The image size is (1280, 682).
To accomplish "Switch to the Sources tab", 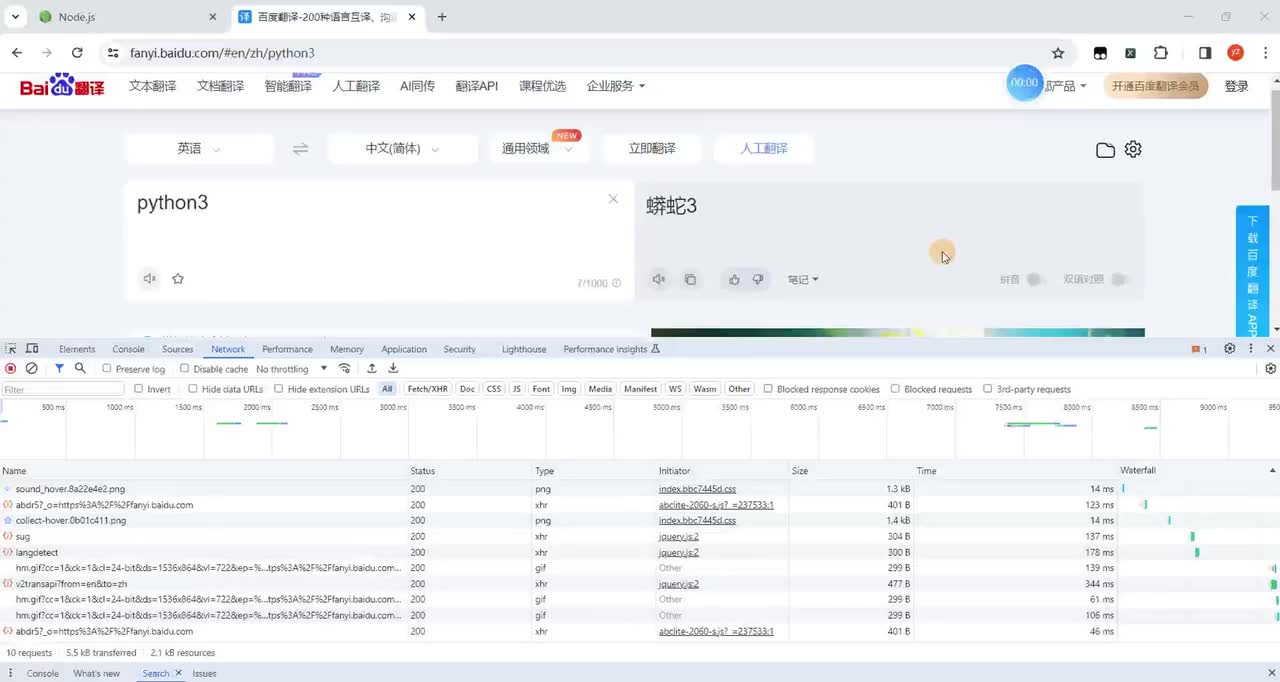I will pos(177,349).
